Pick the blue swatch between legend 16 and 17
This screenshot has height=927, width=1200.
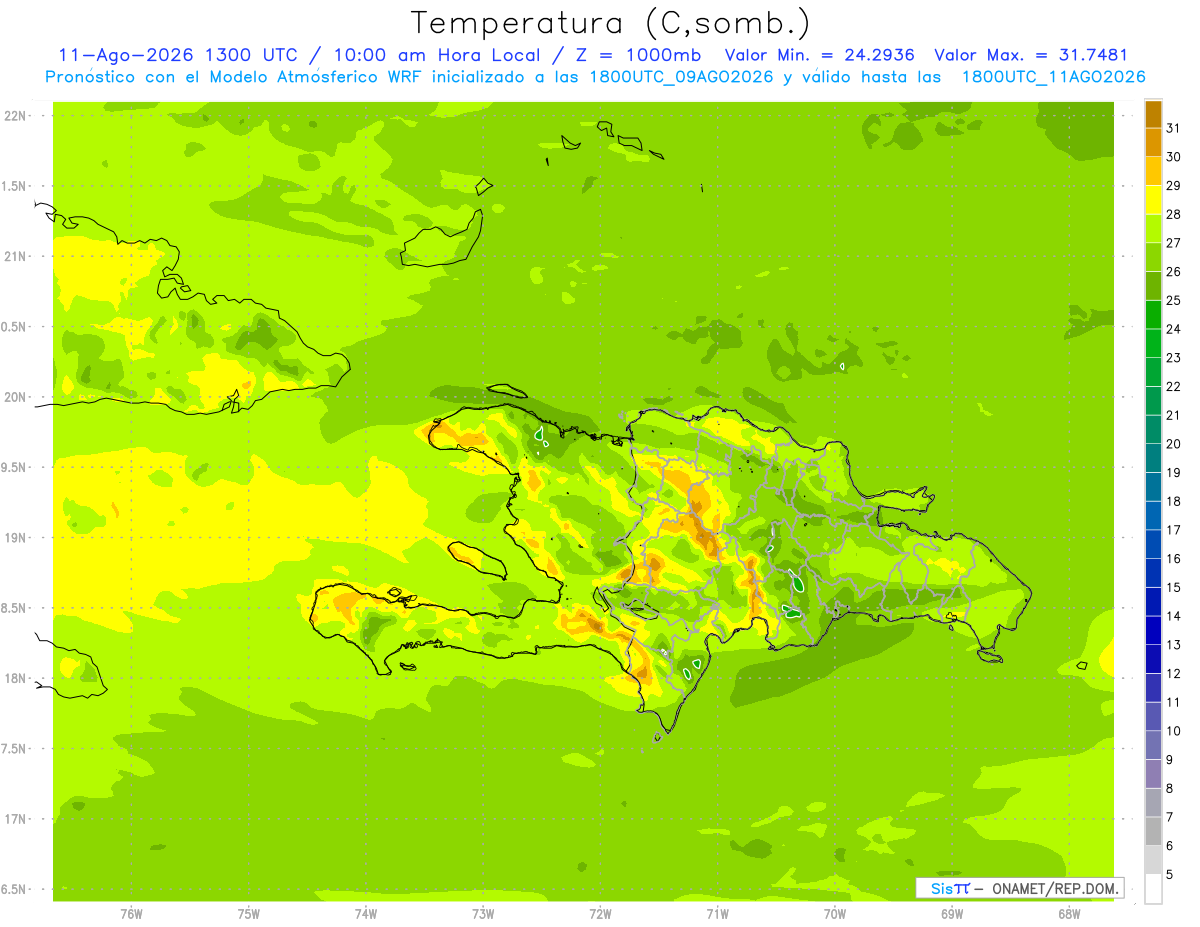point(1153,544)
